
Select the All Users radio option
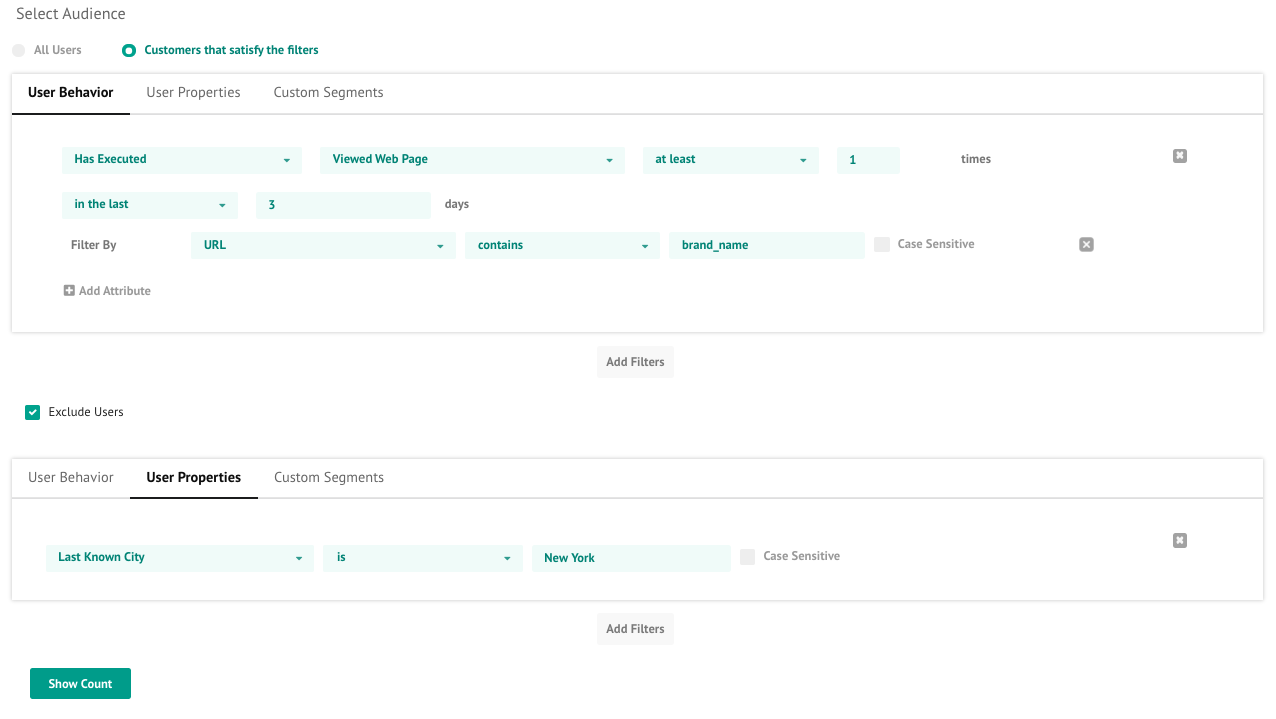point(19,50)
